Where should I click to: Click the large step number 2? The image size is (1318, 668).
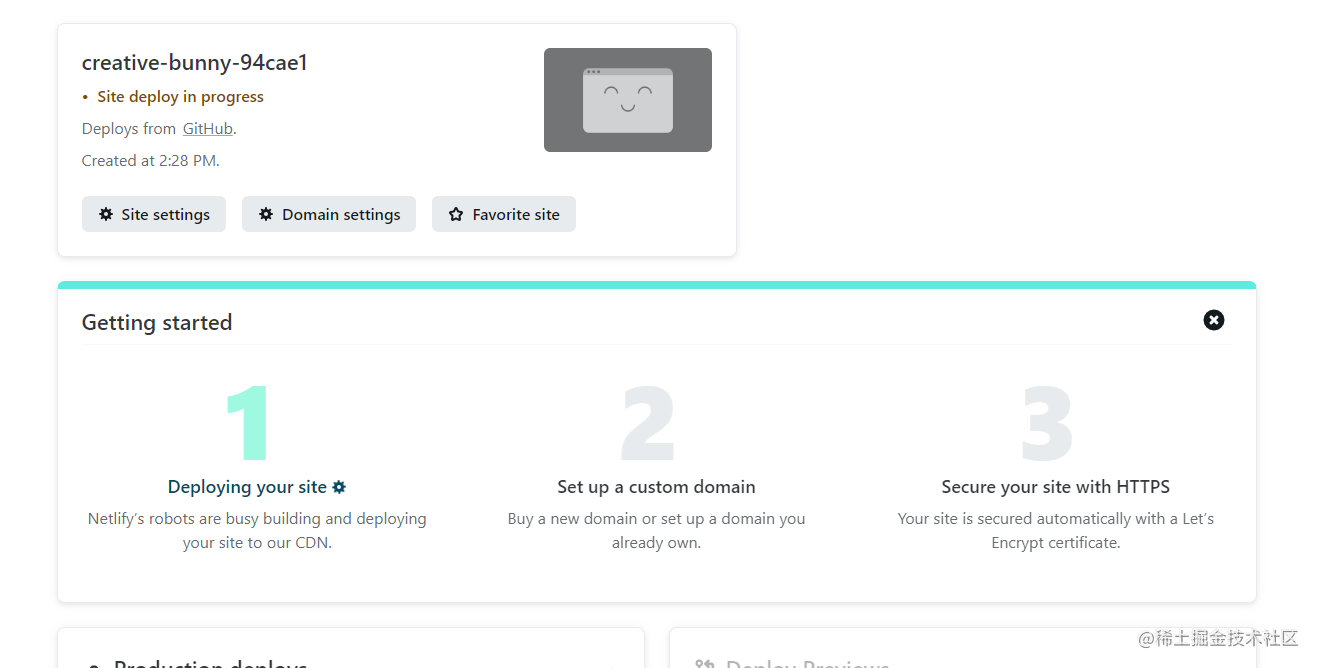click(x=648, y=424)
